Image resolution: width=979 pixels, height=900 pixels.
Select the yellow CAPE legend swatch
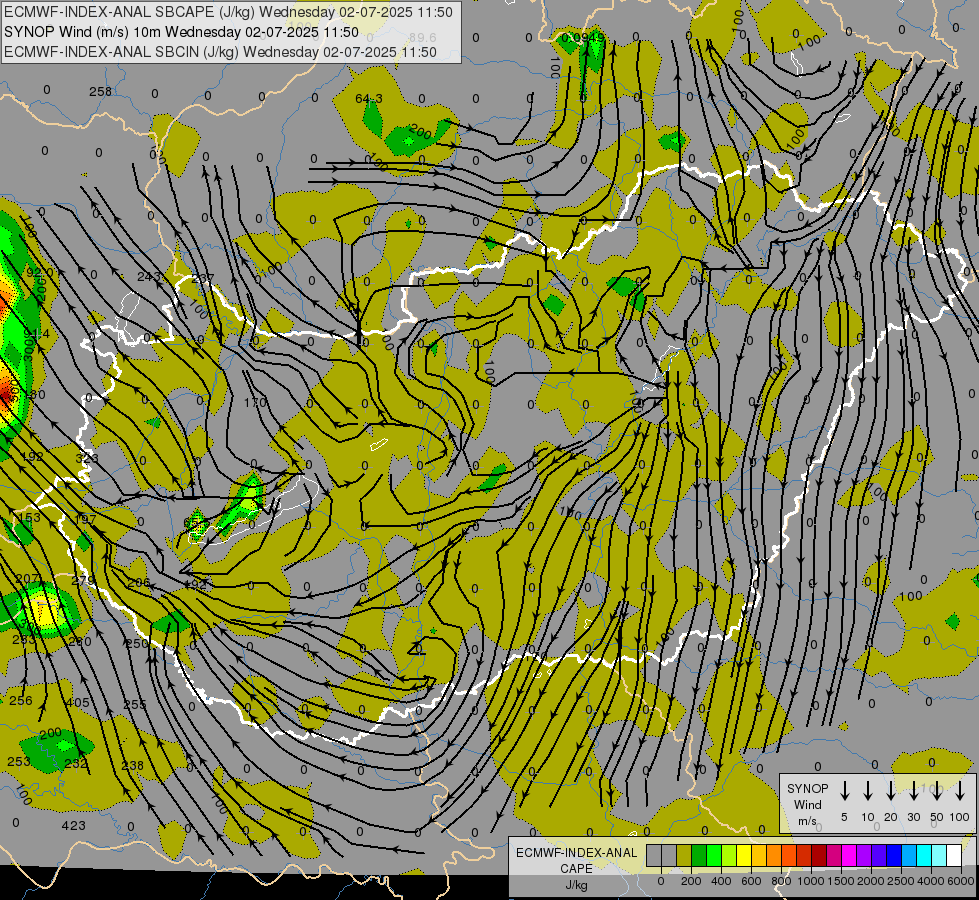point(744,855)
